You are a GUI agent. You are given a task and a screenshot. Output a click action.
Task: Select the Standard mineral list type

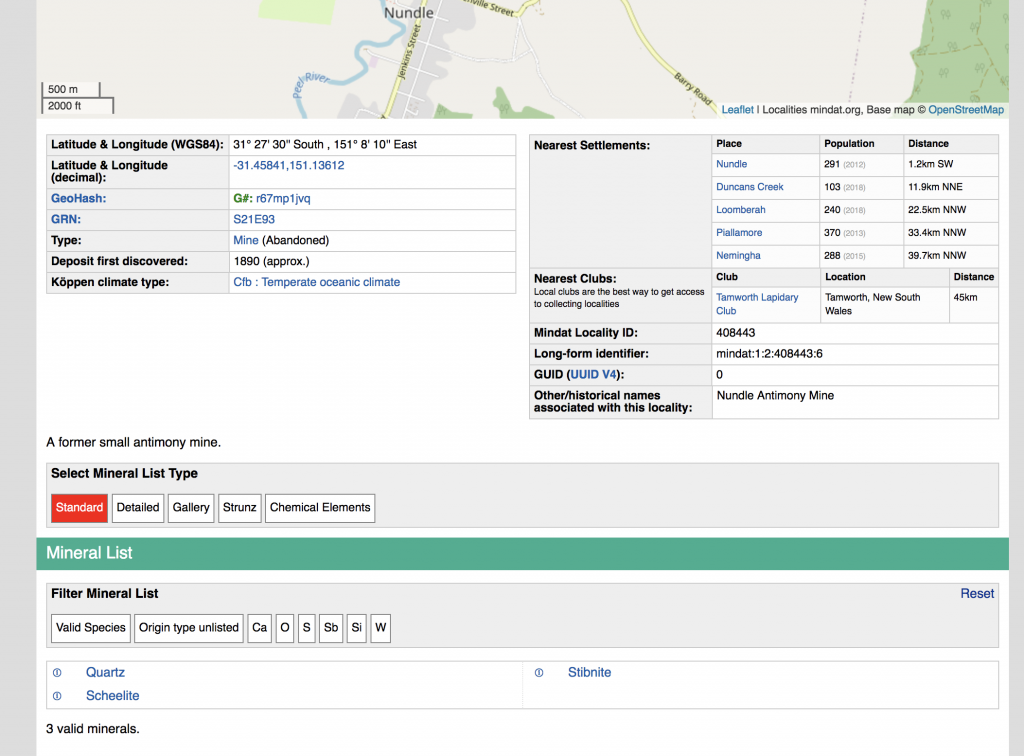click(79, 508)
